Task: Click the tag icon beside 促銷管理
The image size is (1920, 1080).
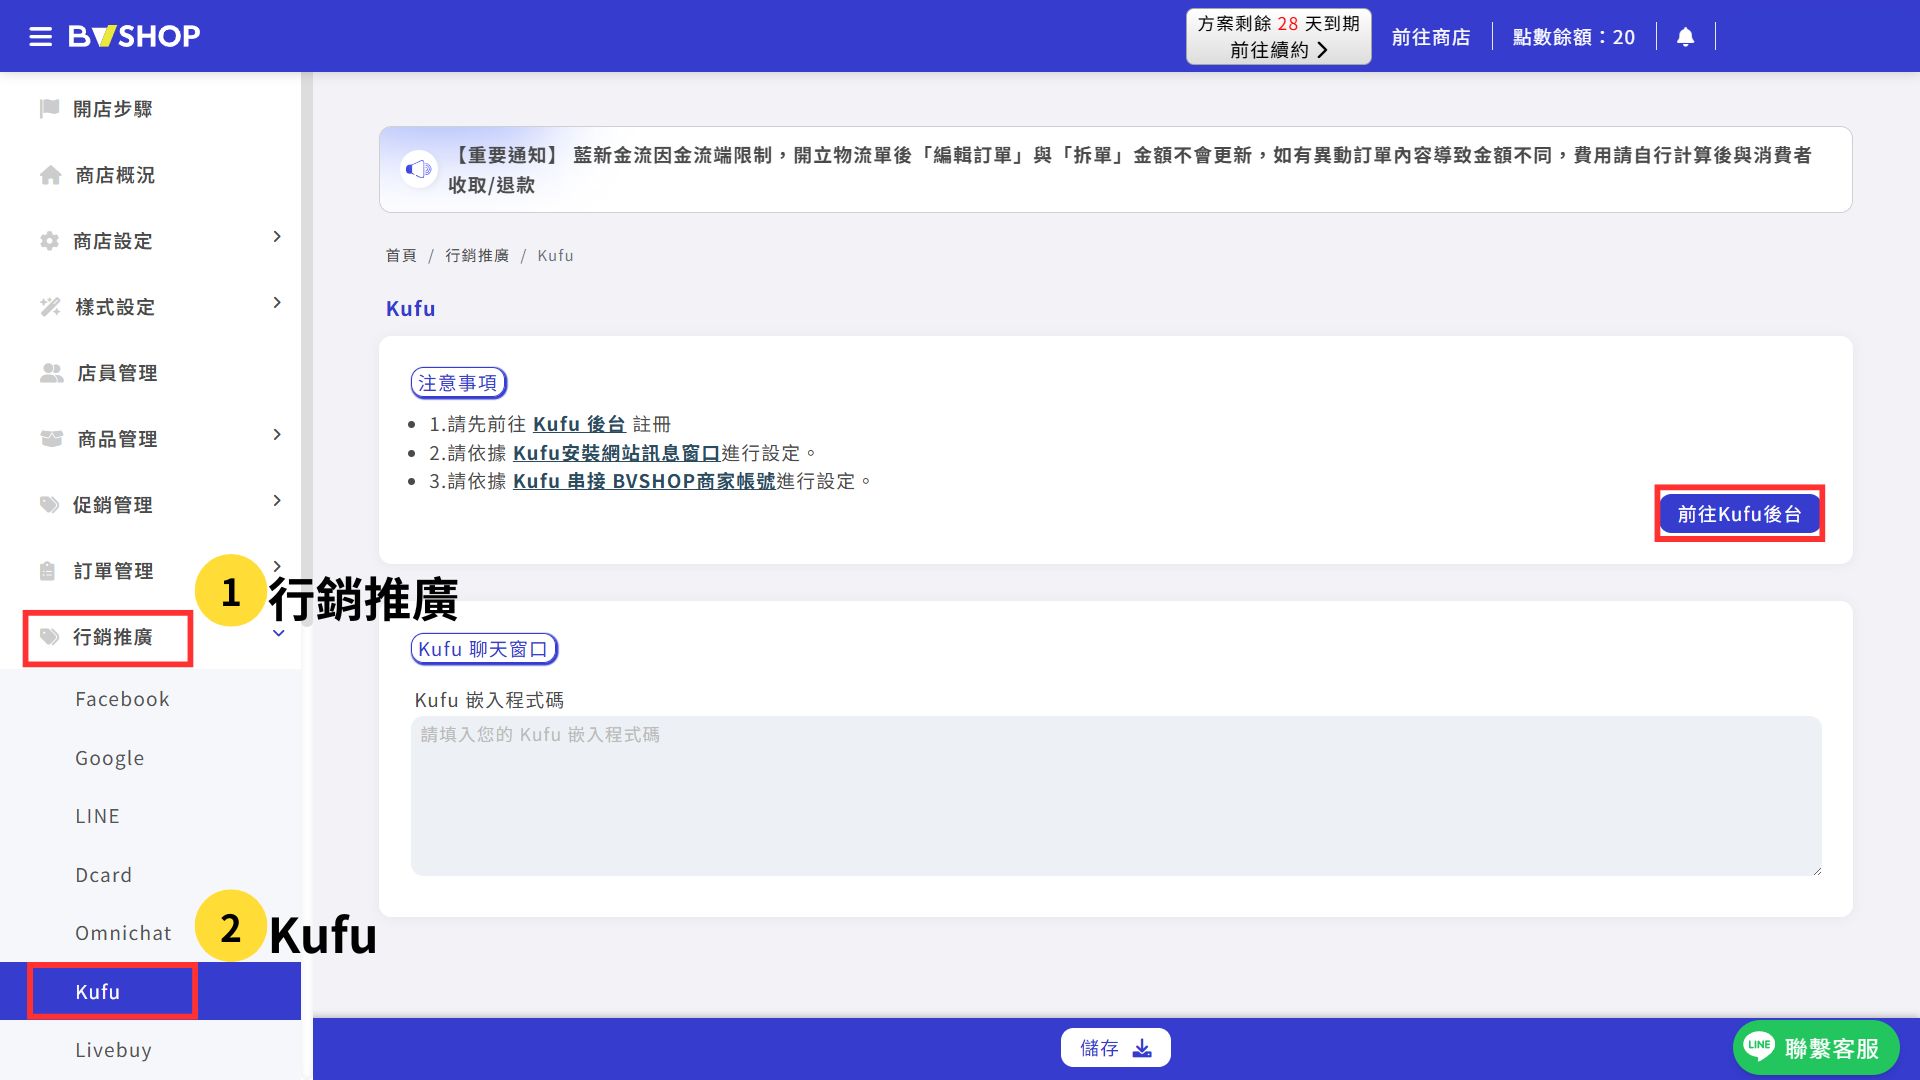Action: 49,505
